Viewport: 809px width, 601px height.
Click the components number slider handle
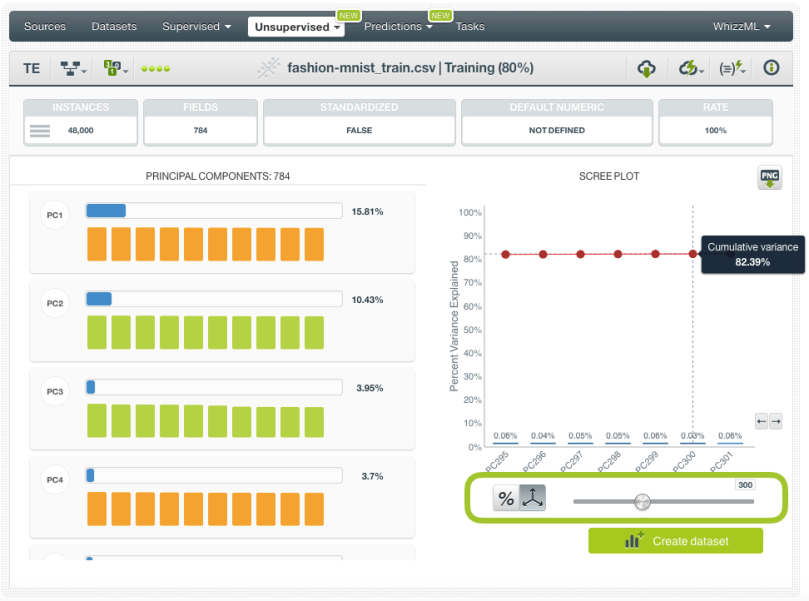pos(642,501)
